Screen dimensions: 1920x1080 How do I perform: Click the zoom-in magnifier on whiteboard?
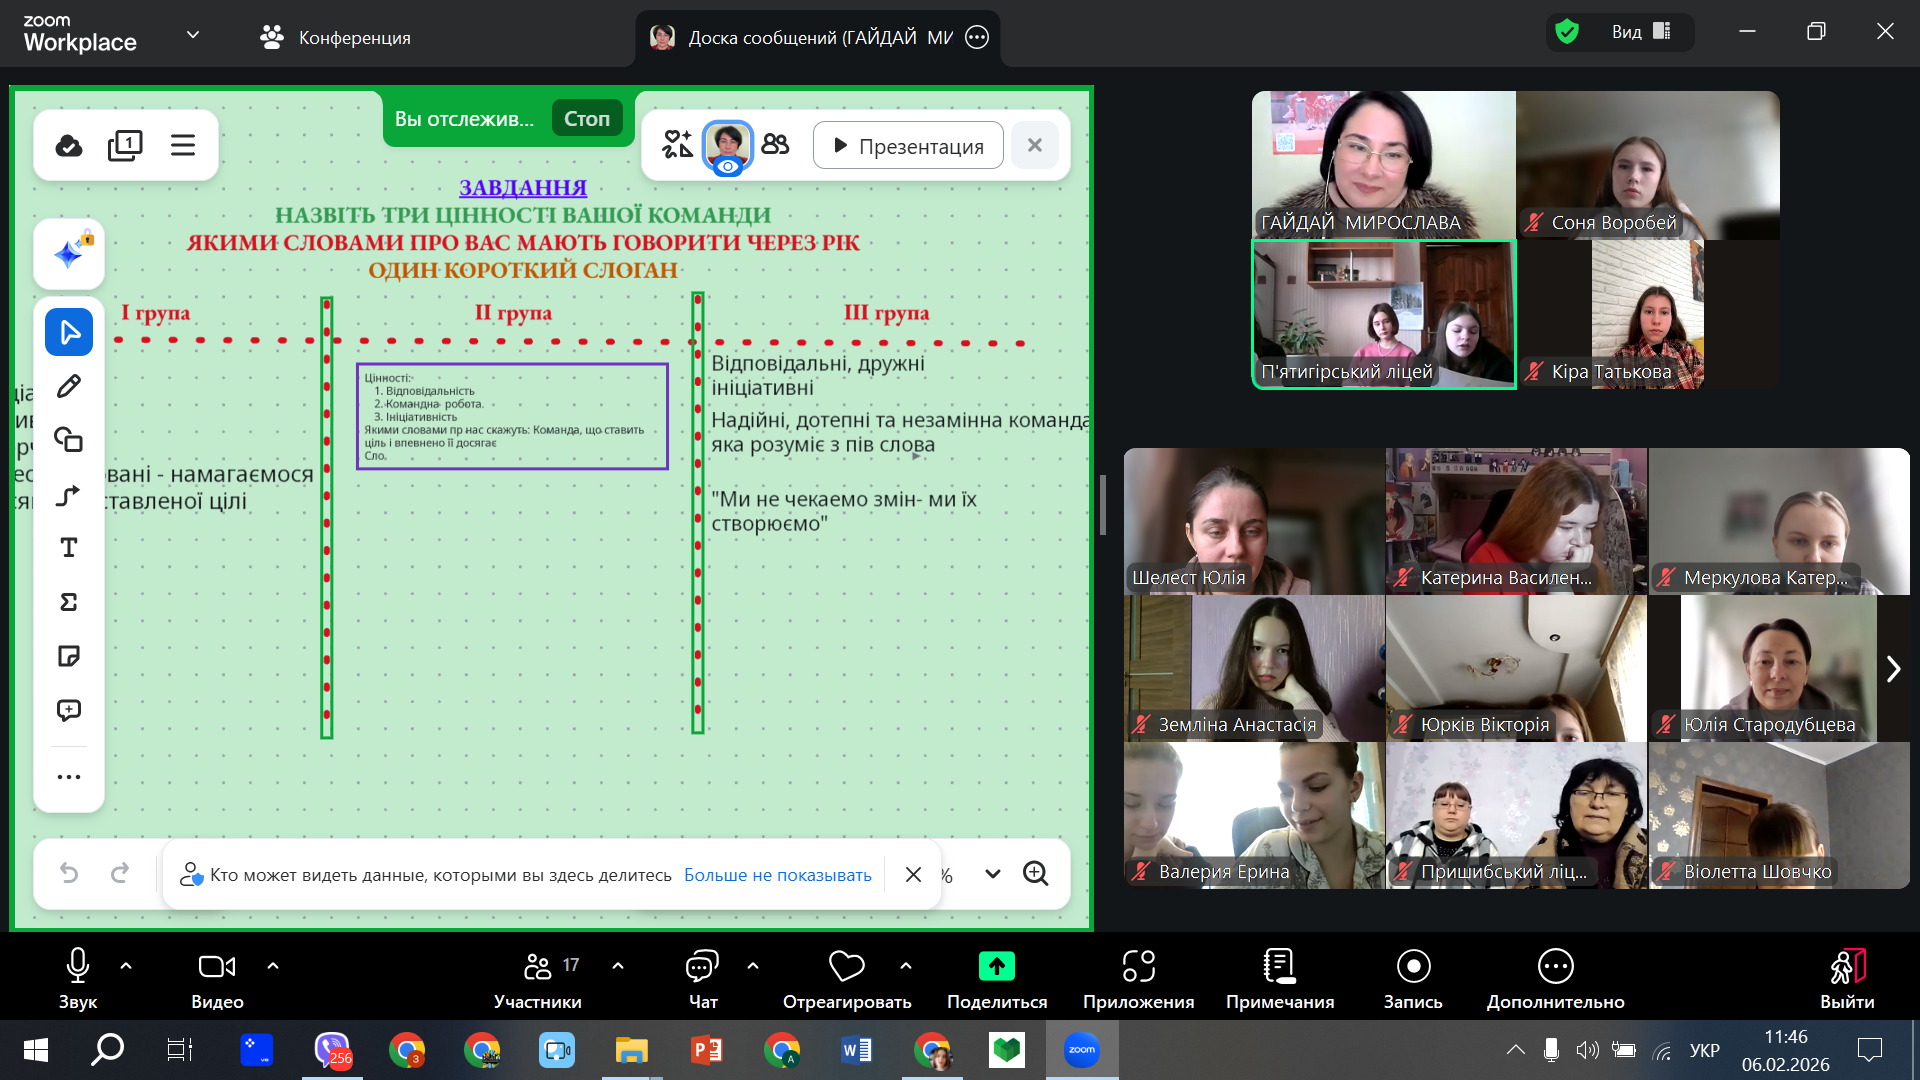coord(1036,874)
